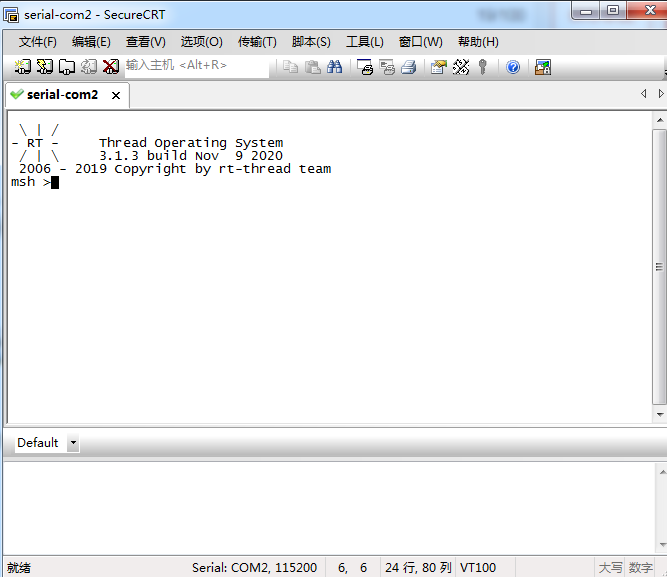Image resolution: width=667 pixels, height=577 pixels.
Task: Expand the Default button bar dropdown
Action: click(x=73, y=443)
